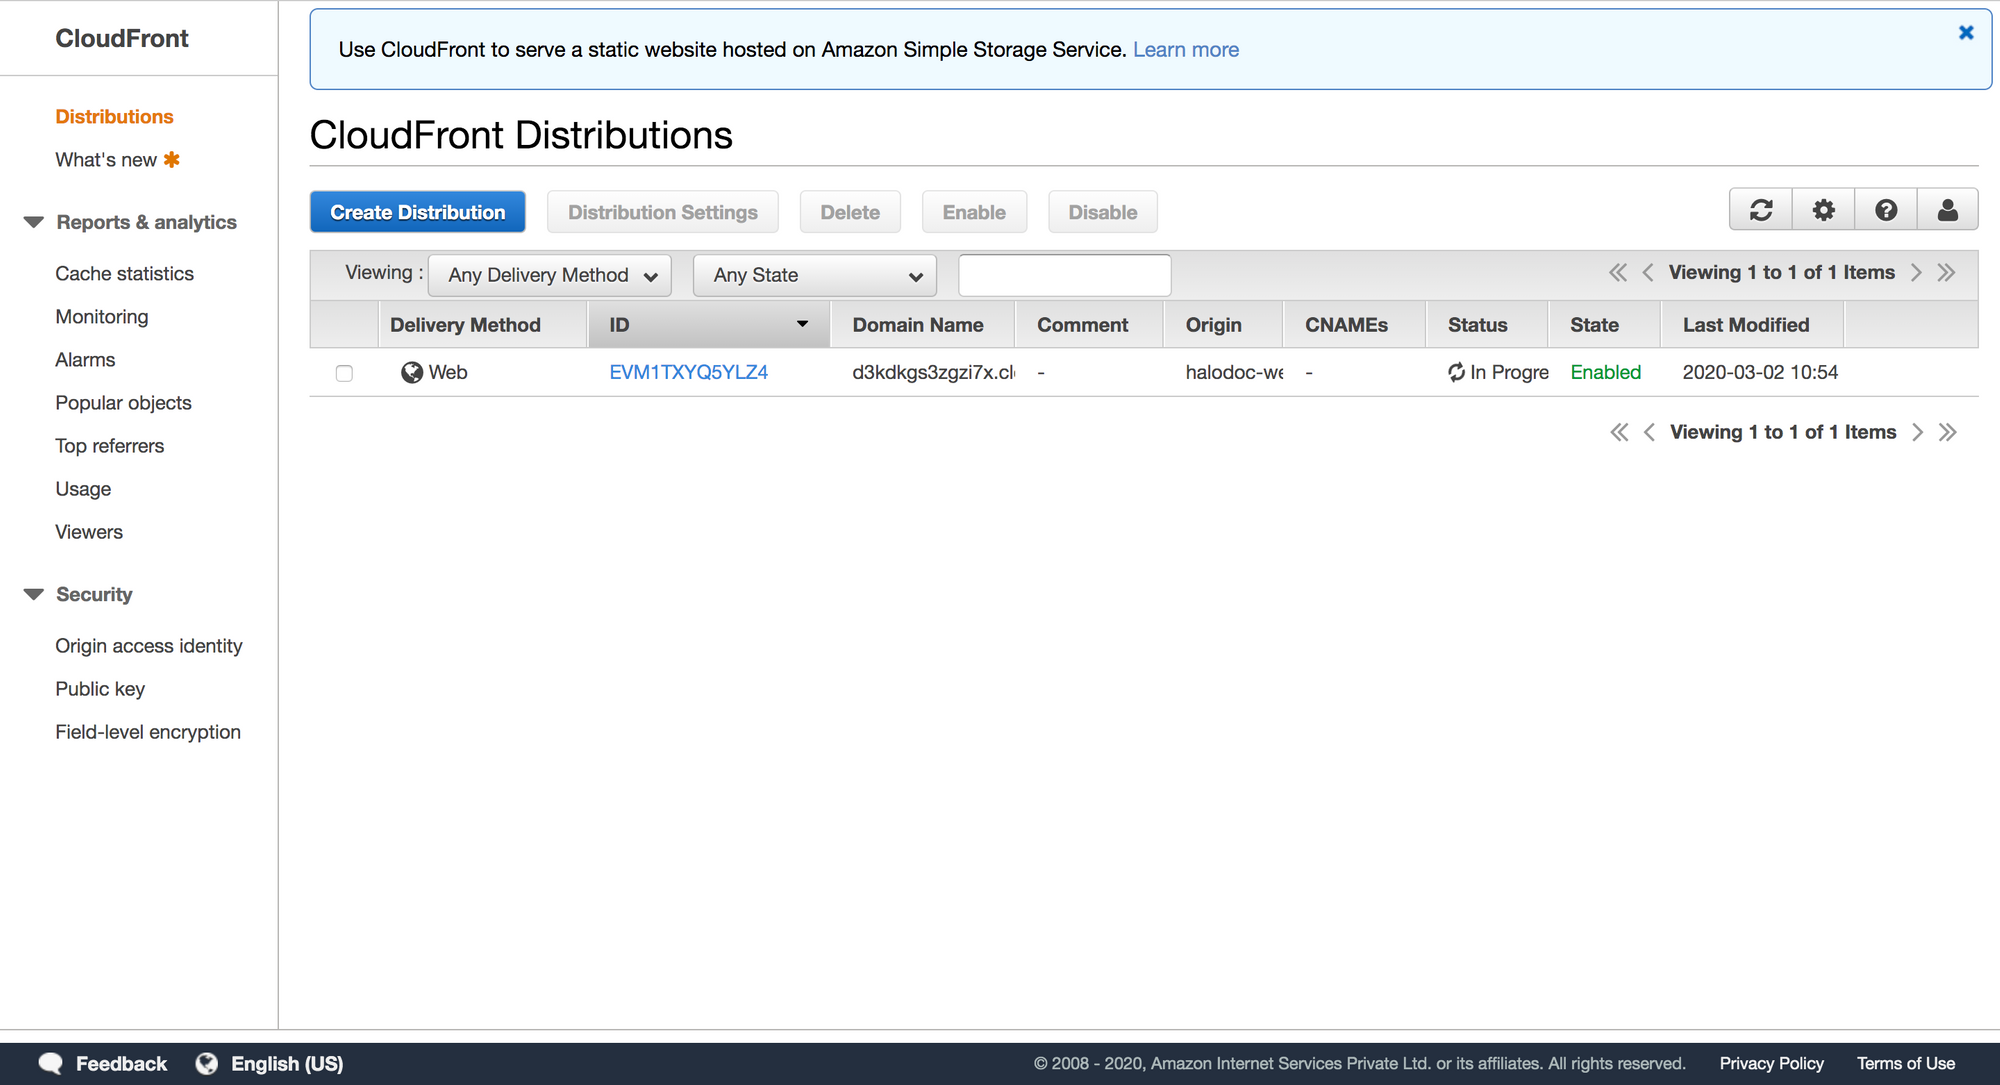
Task: Open preferences with the gear icon
Action: click(x=1823, y=210)
